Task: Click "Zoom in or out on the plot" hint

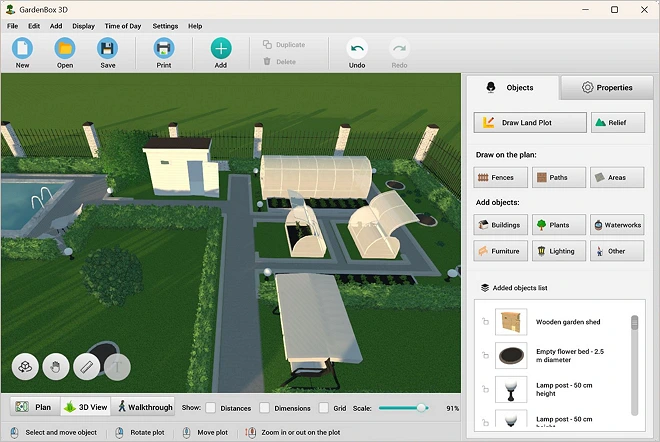Action: coord(301,432)
